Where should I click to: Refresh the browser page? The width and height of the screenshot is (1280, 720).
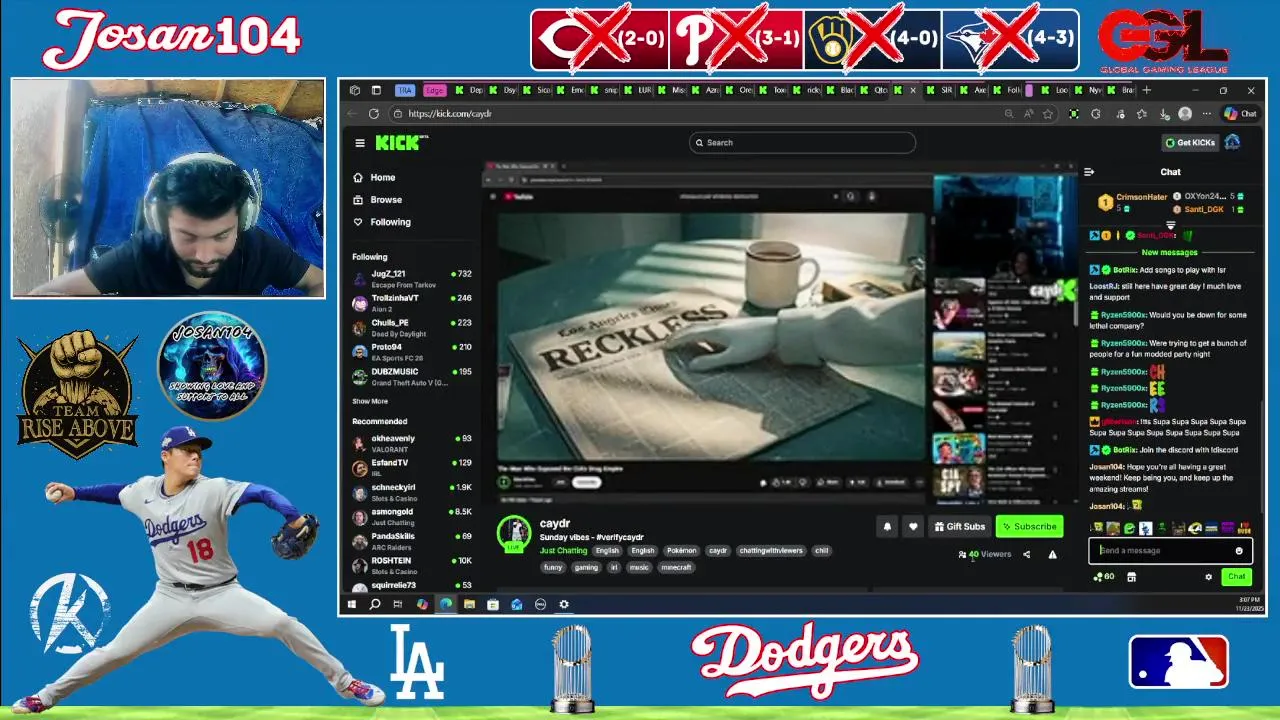pos(374,114)
